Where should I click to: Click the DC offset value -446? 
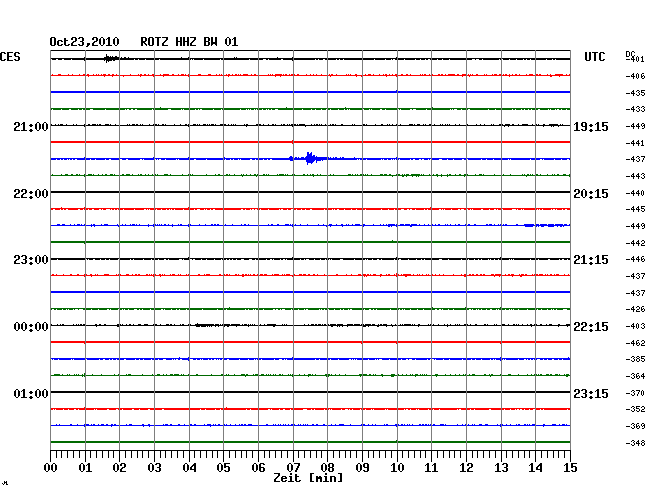tap(635, 259)
